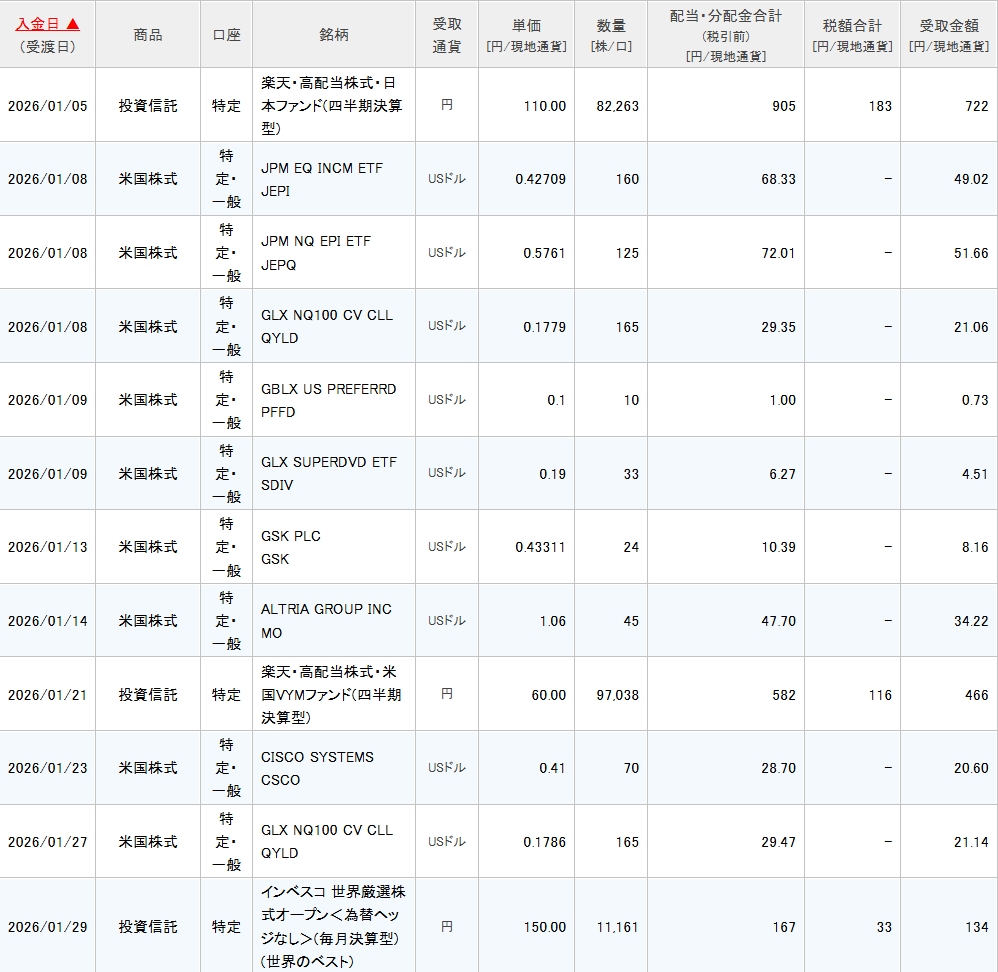Click the 税額合計 column header

[x=852, y=35]
